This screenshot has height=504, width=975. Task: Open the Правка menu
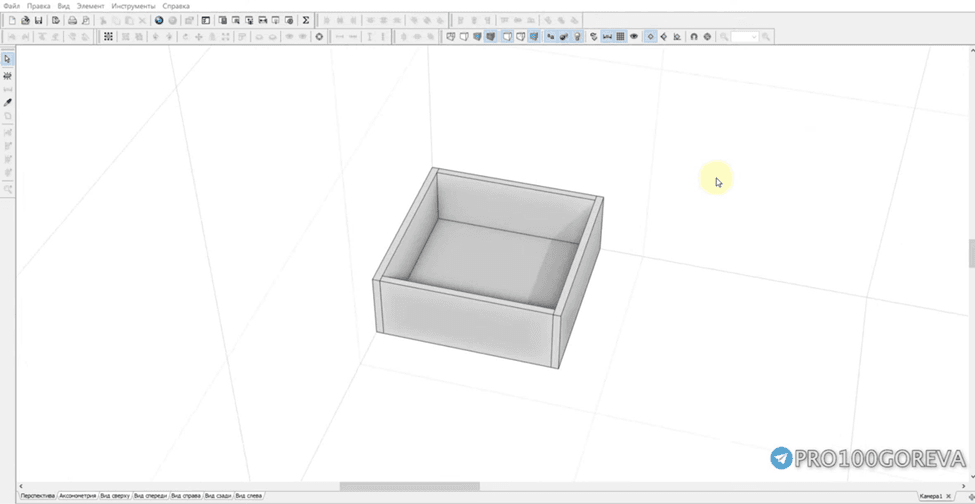pos(39,6)
